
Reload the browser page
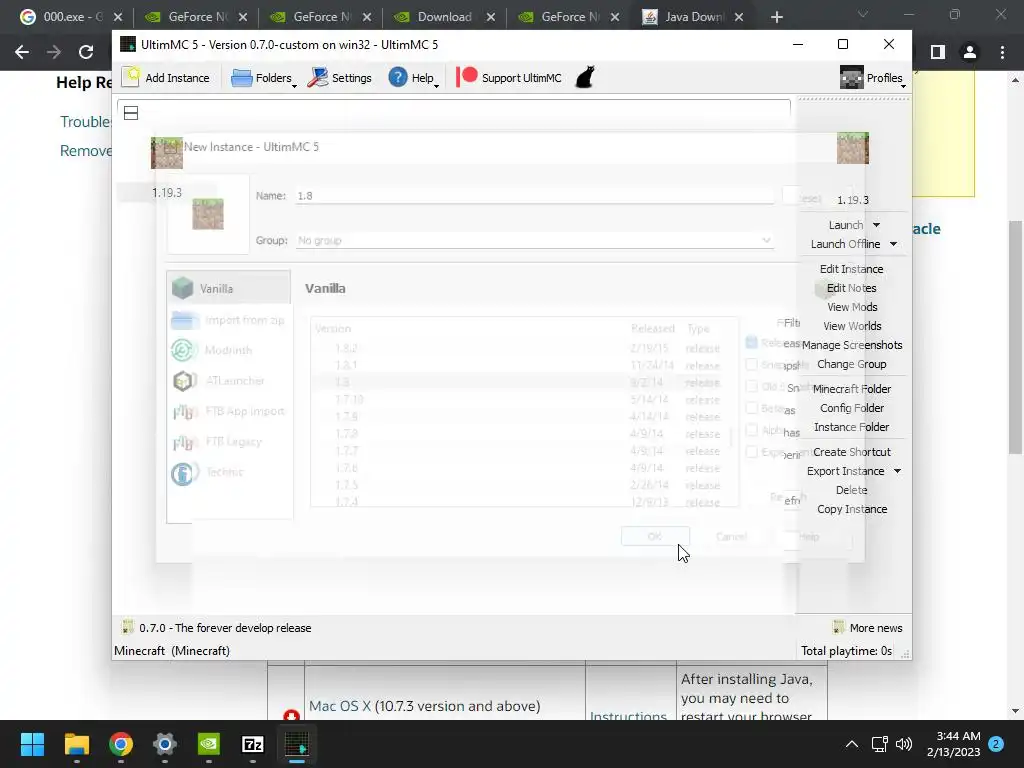click(x=86, y=52)
